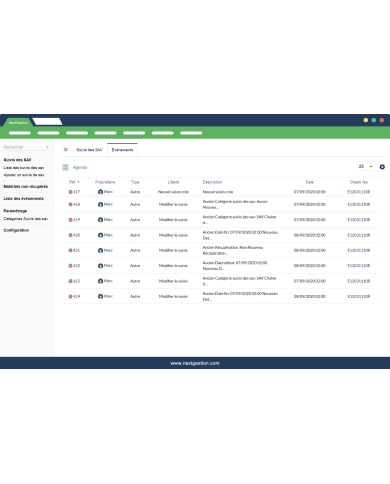The image size is (390, 484).
Task: Click Marc's avatar in row 420
Action: 100,235
